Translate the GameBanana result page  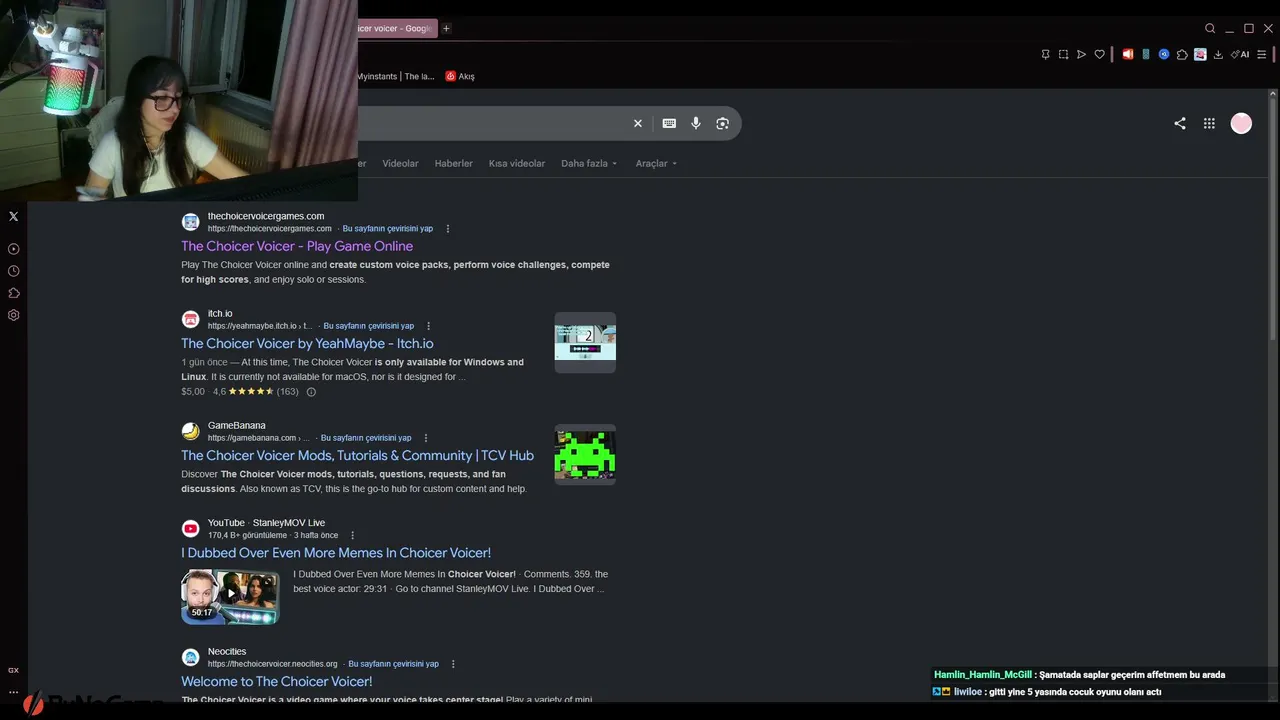(366, 438)
